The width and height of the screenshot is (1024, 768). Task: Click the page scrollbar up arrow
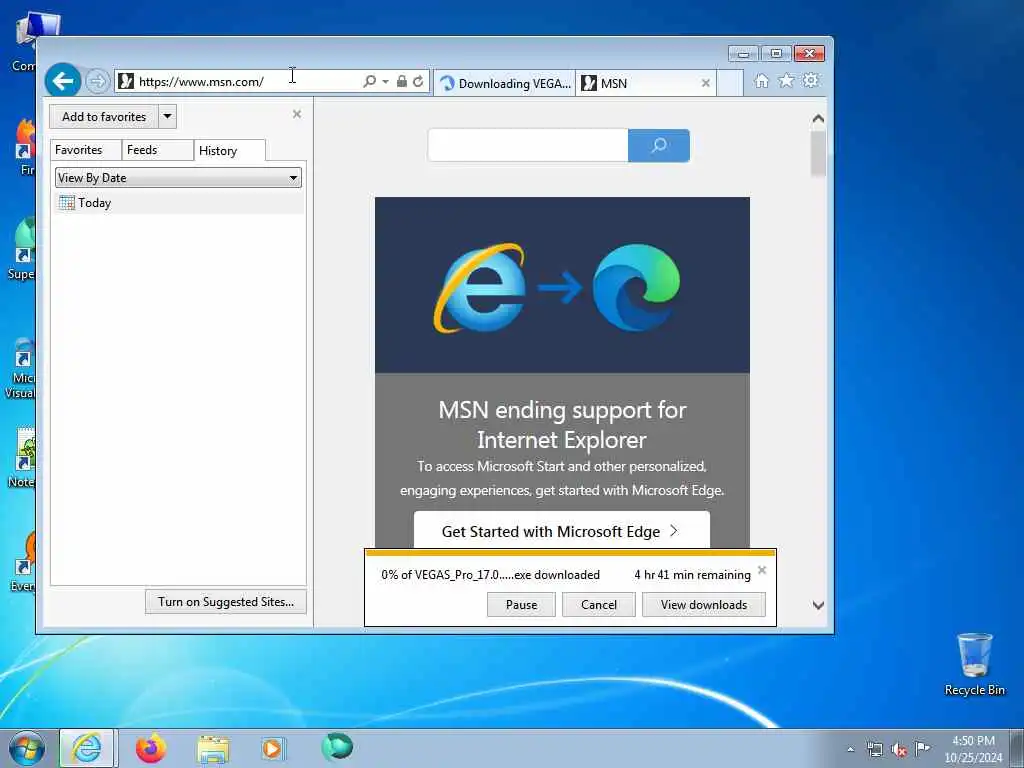(818, 119)
